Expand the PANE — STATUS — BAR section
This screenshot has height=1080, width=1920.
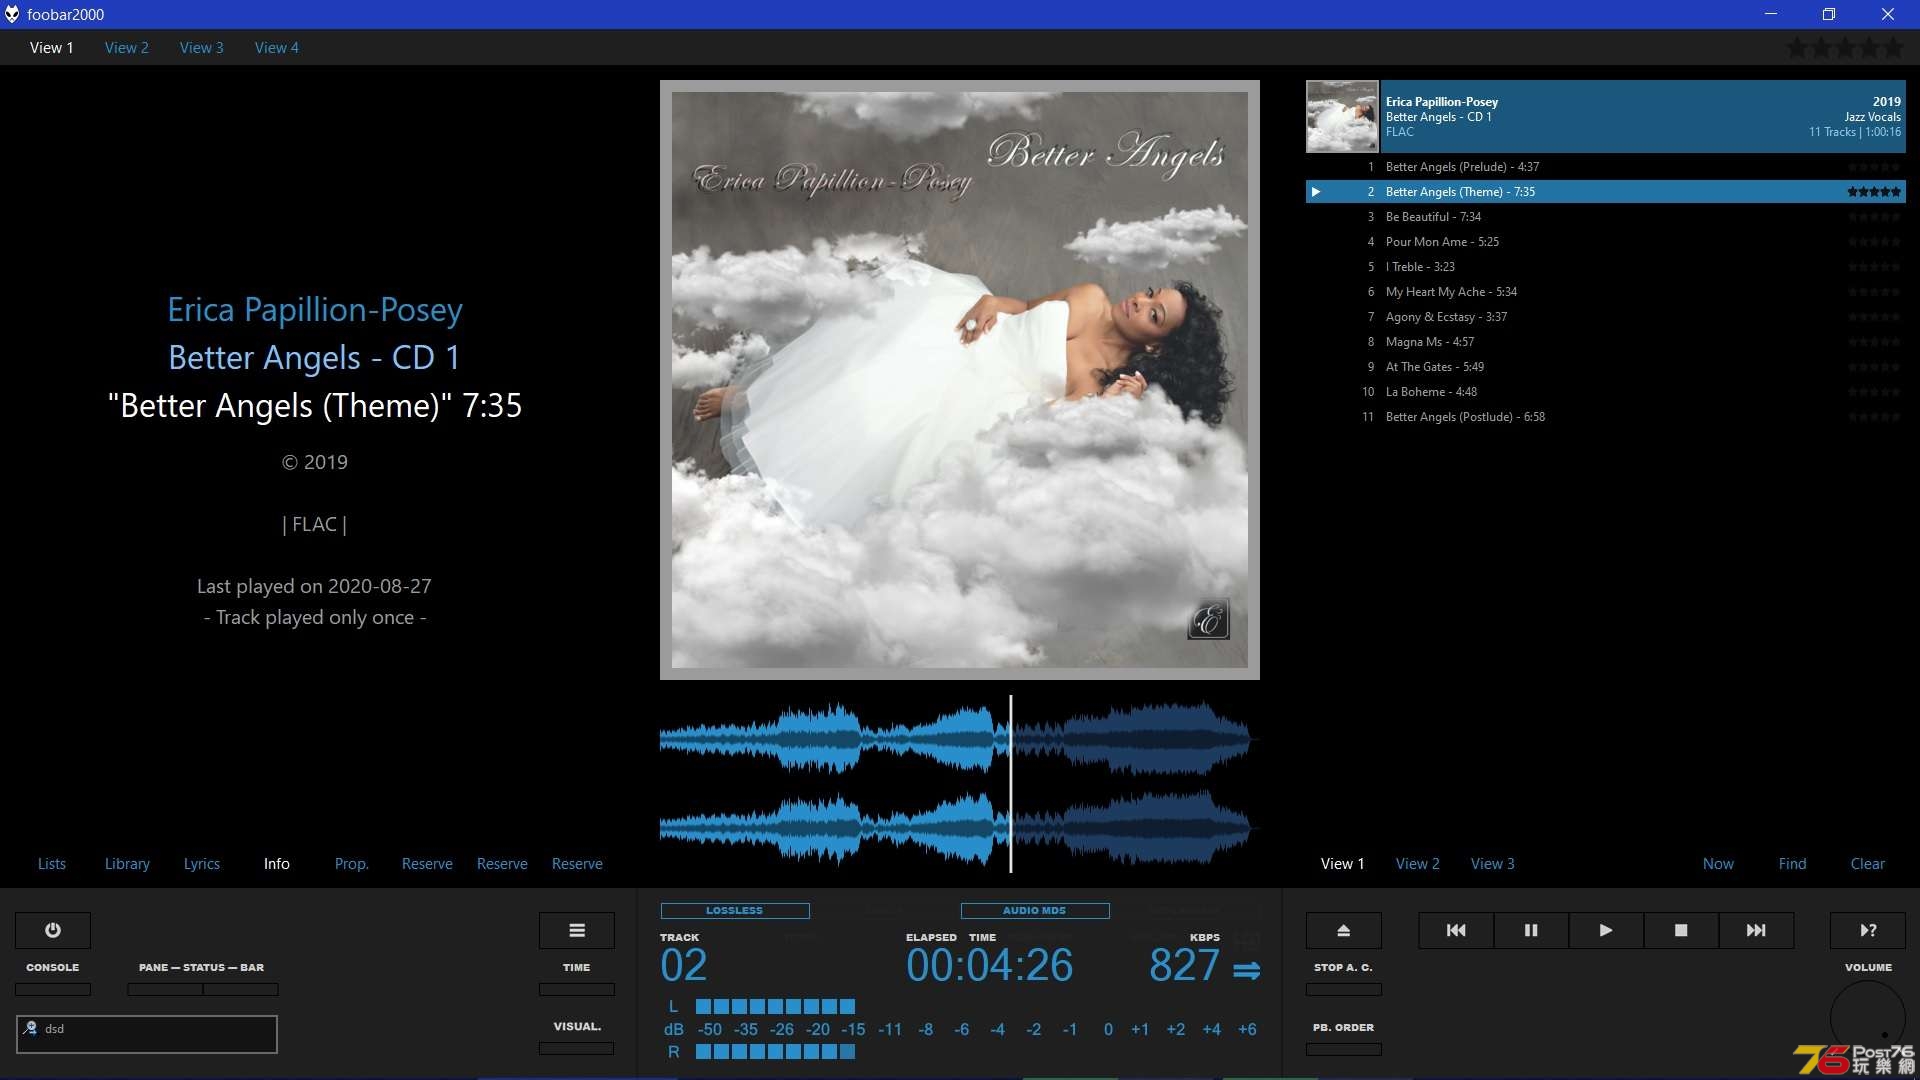(x=200, y=965)
